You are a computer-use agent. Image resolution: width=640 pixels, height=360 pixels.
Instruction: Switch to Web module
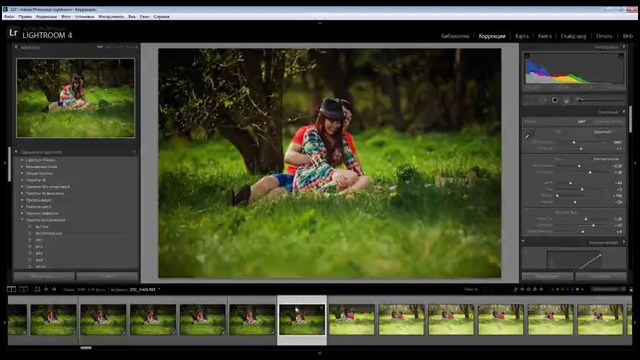click(627, 36)
